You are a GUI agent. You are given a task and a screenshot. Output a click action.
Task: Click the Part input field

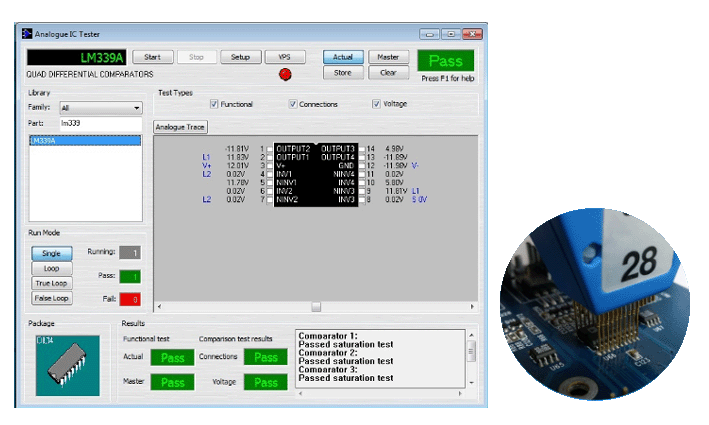pyautogui.click(x=100, y=123)
